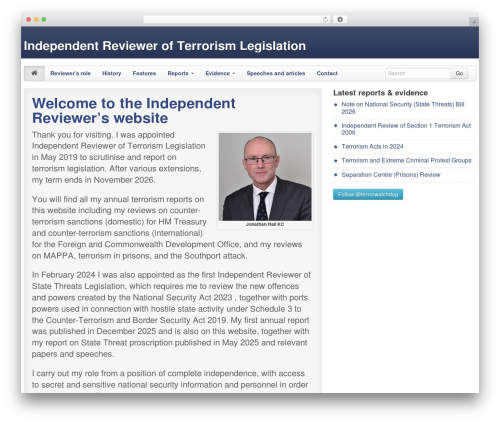Expand the Evidence dropdown menu

(x=220, y=73)
